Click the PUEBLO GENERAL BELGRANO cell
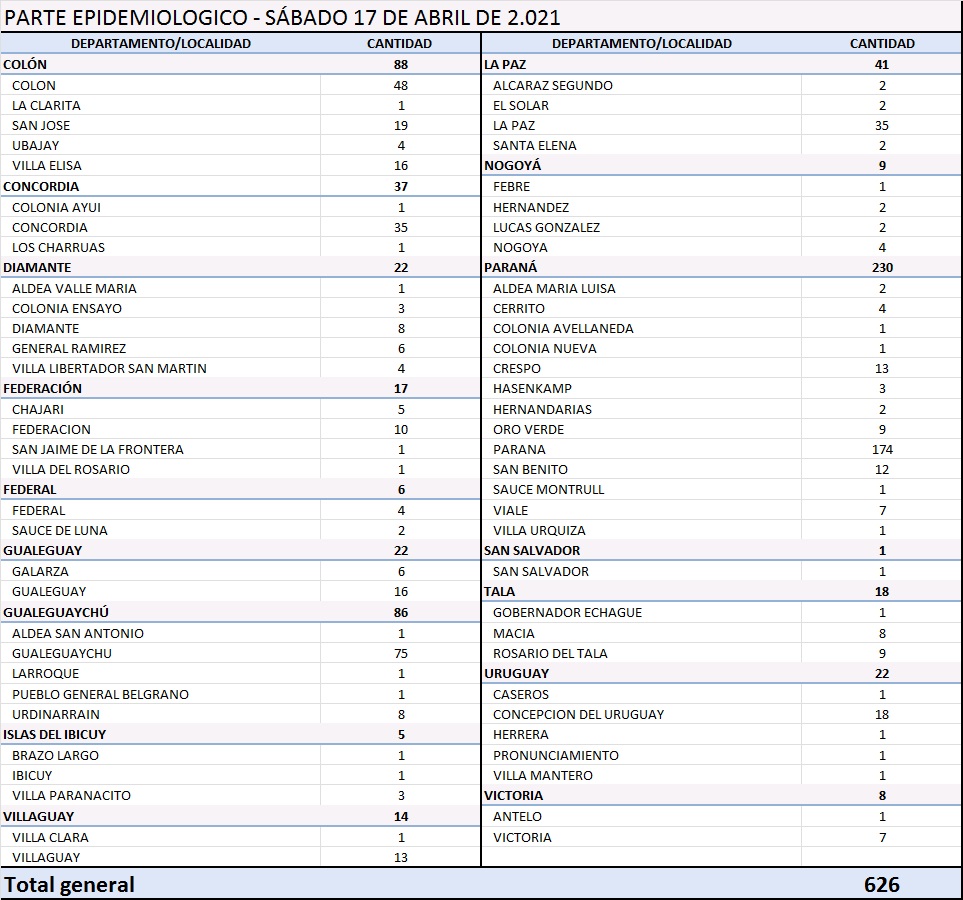 (100, 695)
